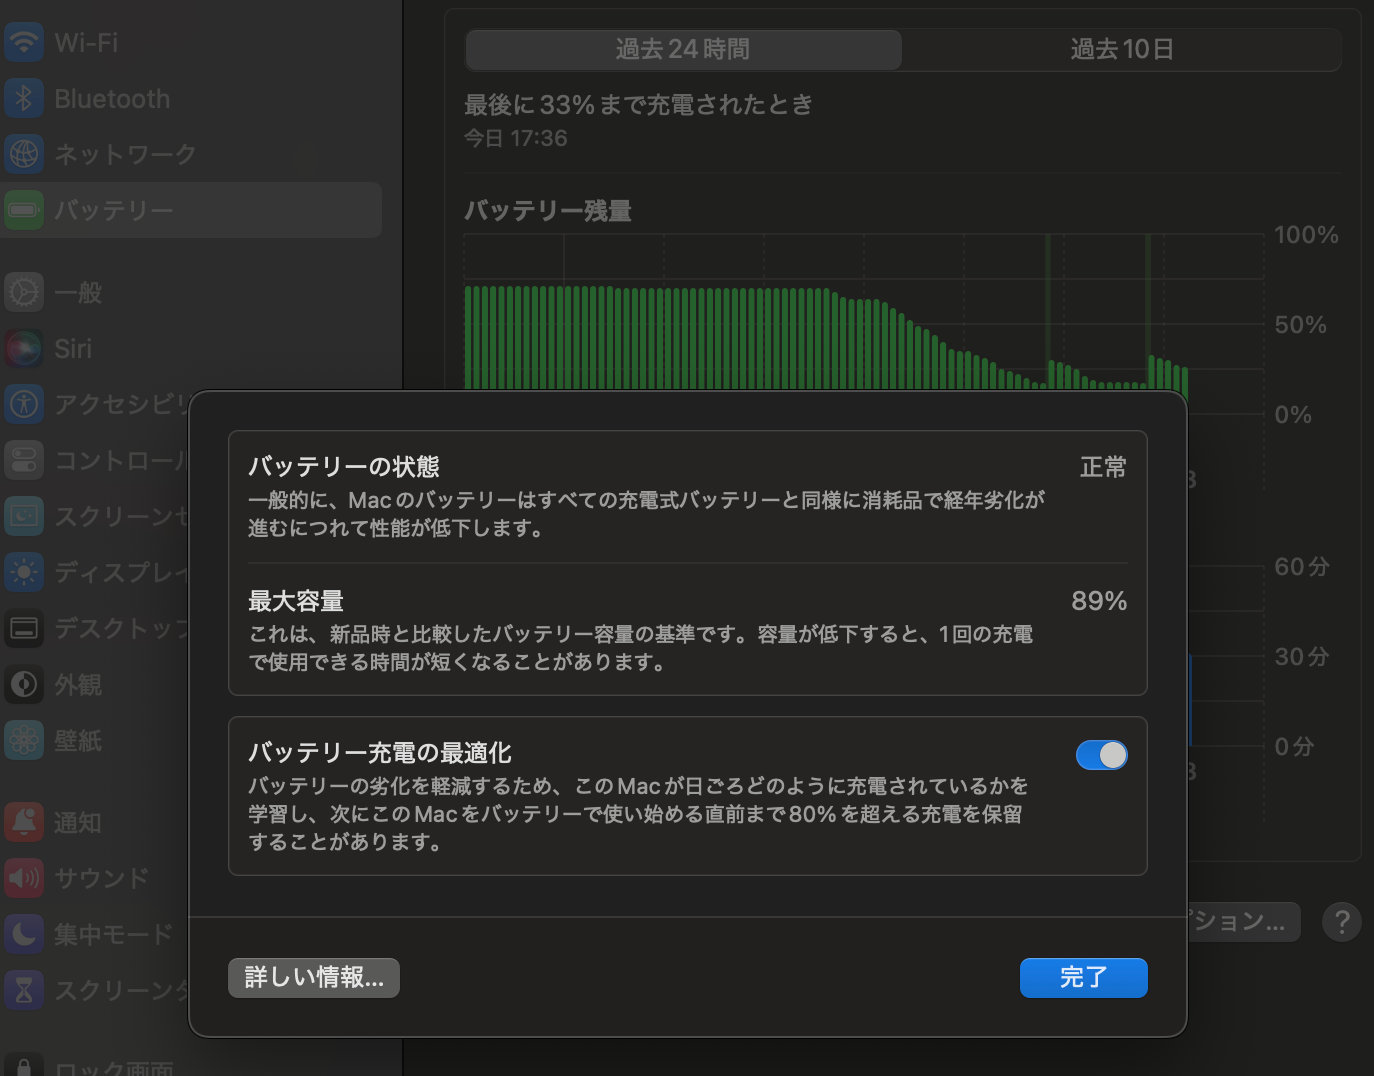Click the コントロール center toggle icon
This screenshot has width=1374, height=1076.
coord(24,460)
